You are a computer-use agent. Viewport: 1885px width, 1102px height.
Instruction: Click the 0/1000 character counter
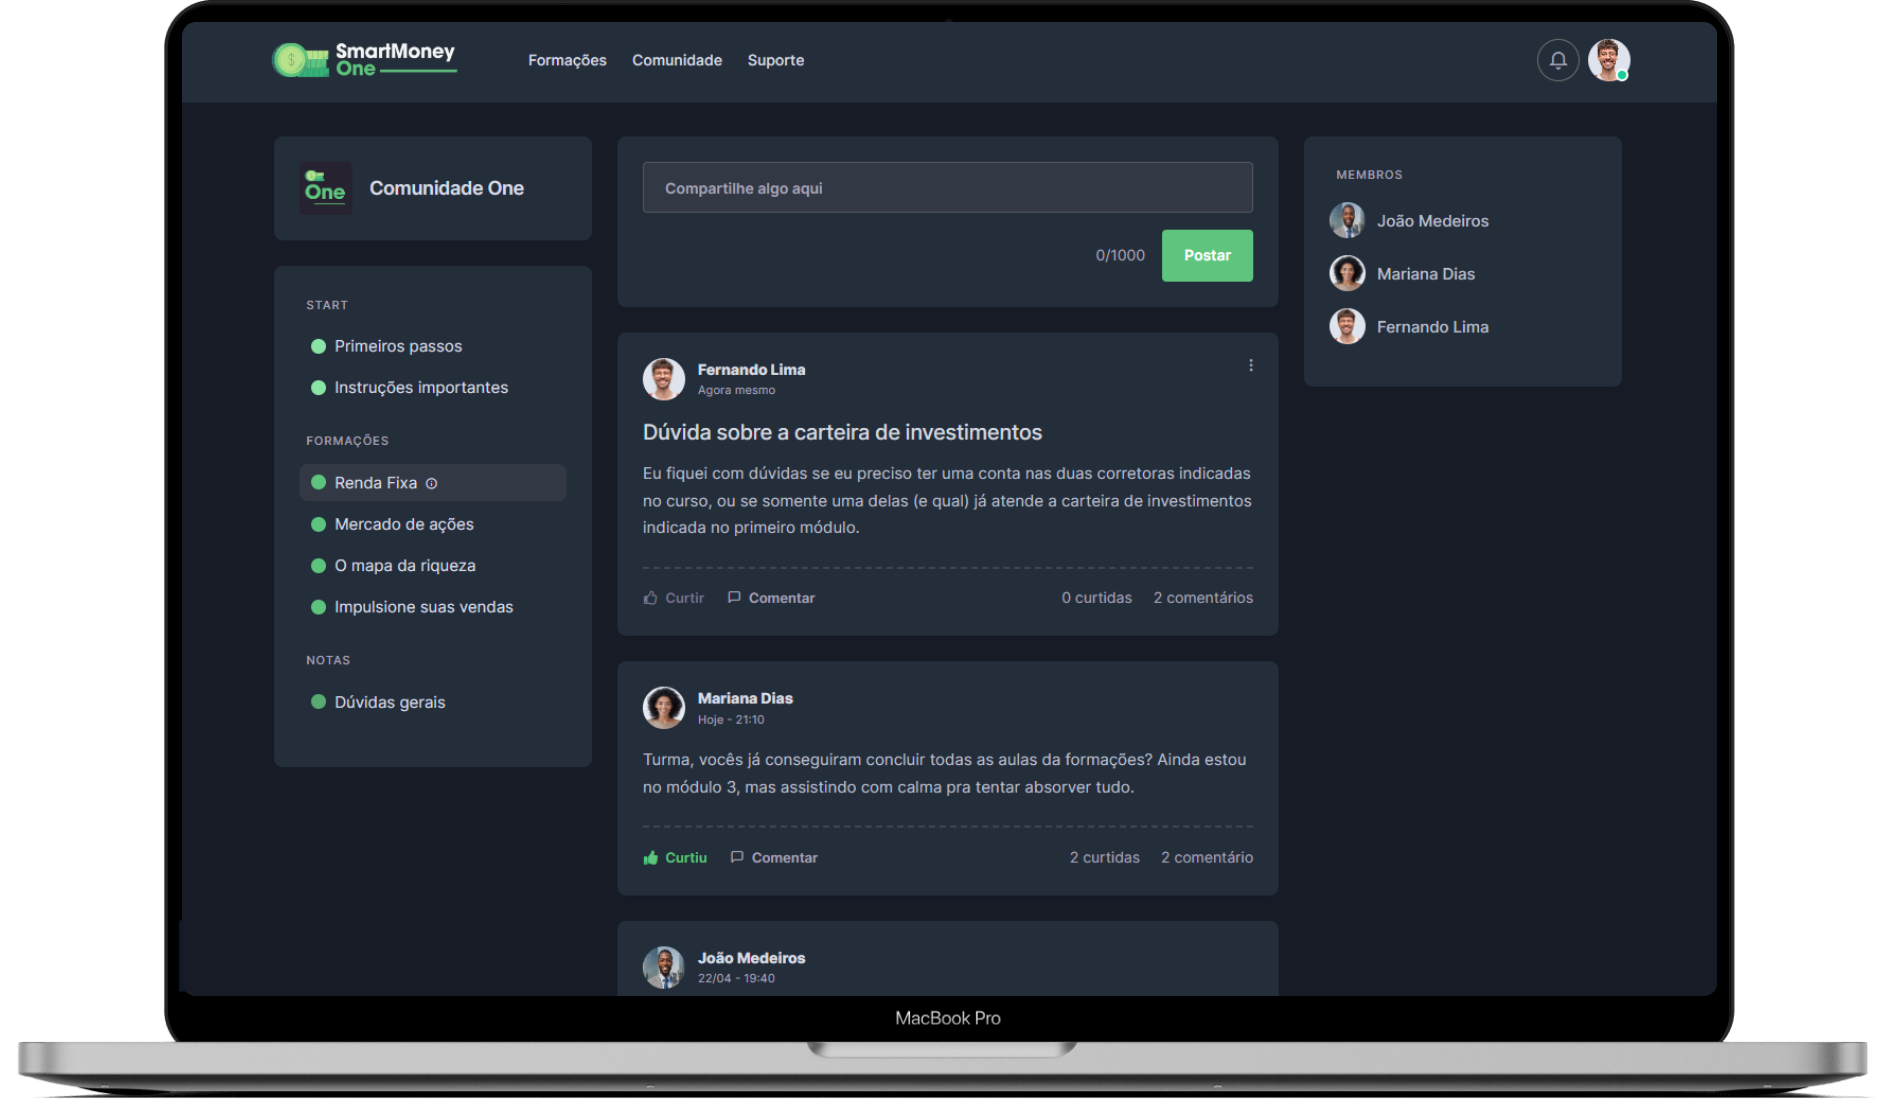coord(1120,255)
